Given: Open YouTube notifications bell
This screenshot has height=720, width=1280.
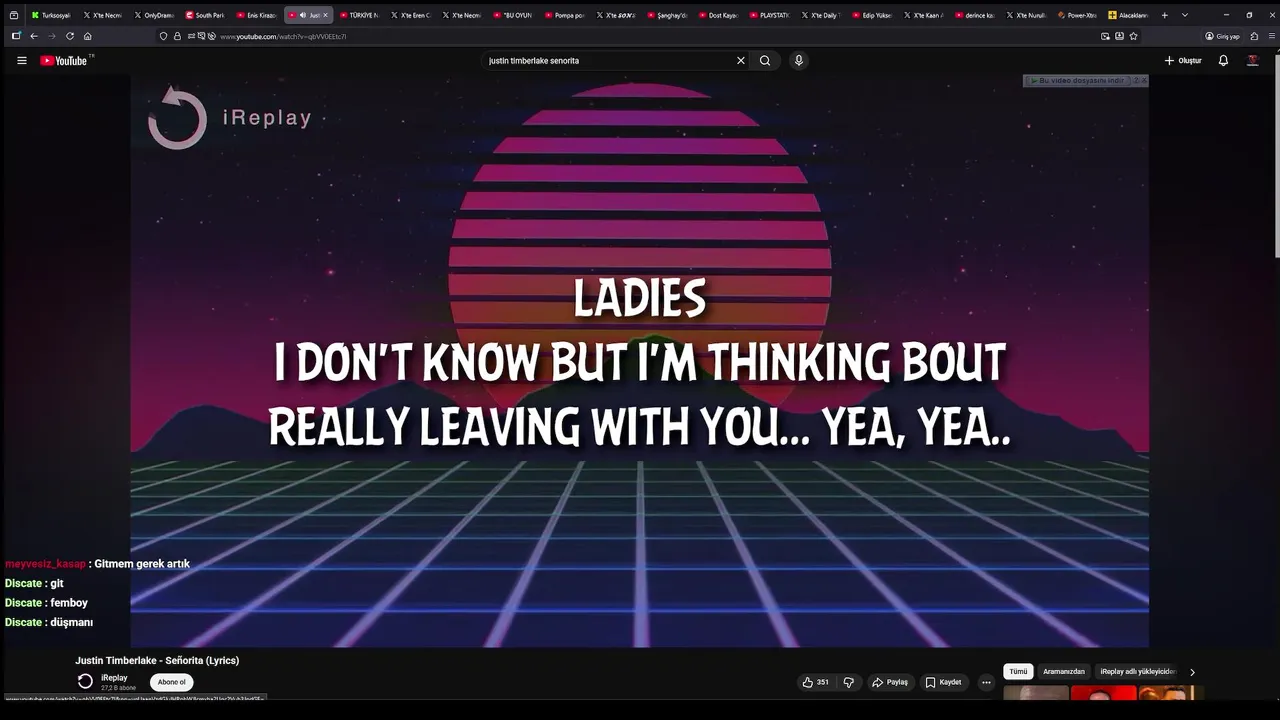Looking at the screenshot, I should [x=1223, y=61].
